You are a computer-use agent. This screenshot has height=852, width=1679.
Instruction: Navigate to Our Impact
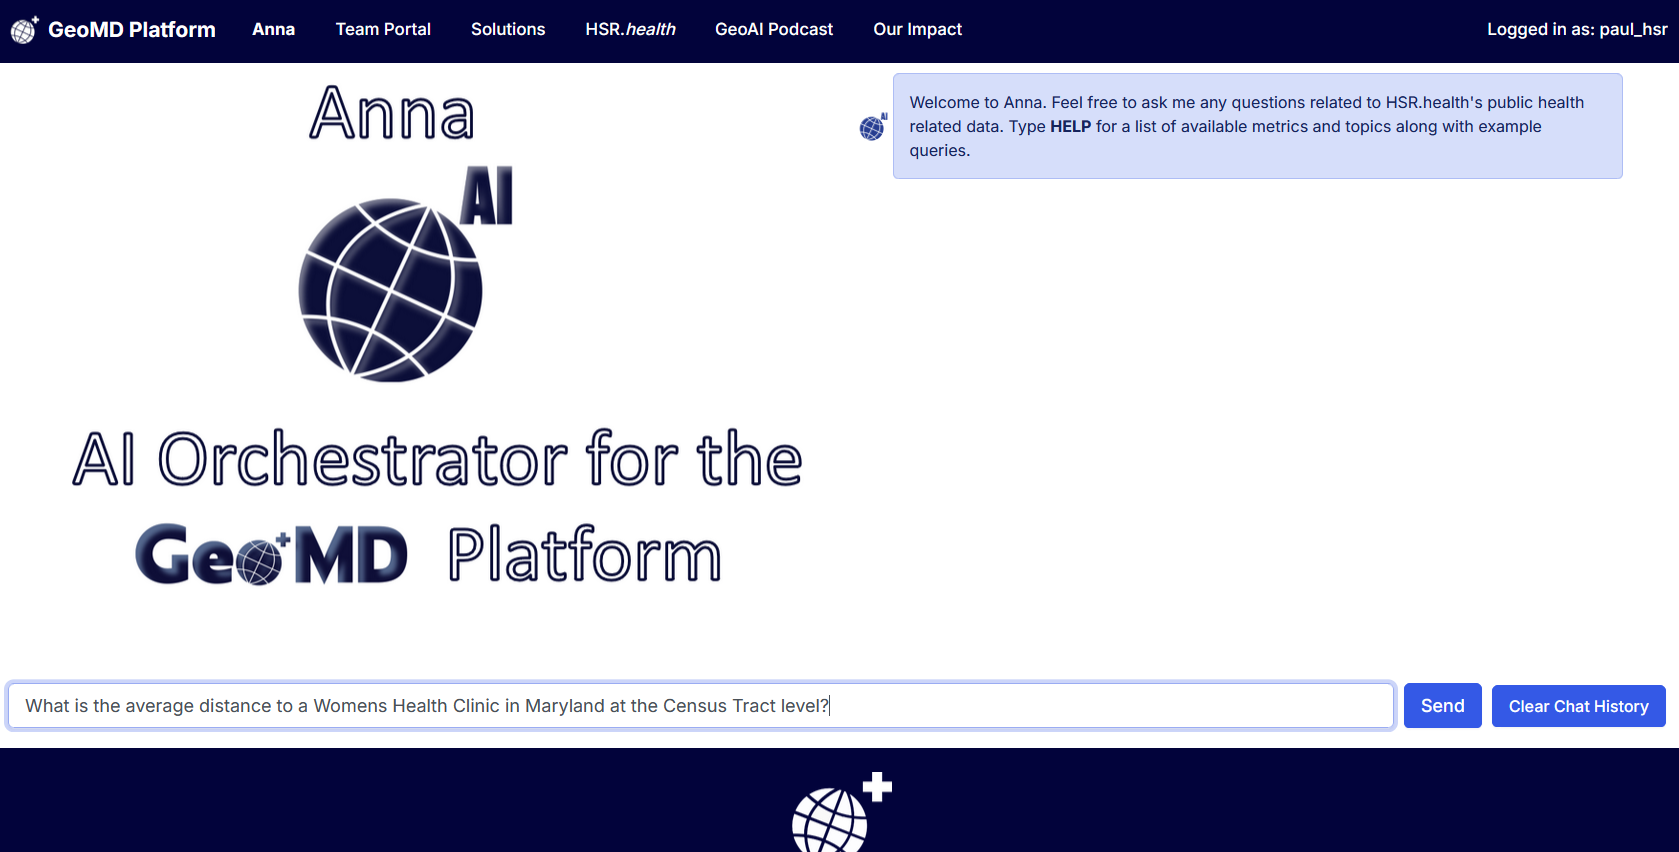[x=917, y=30]
